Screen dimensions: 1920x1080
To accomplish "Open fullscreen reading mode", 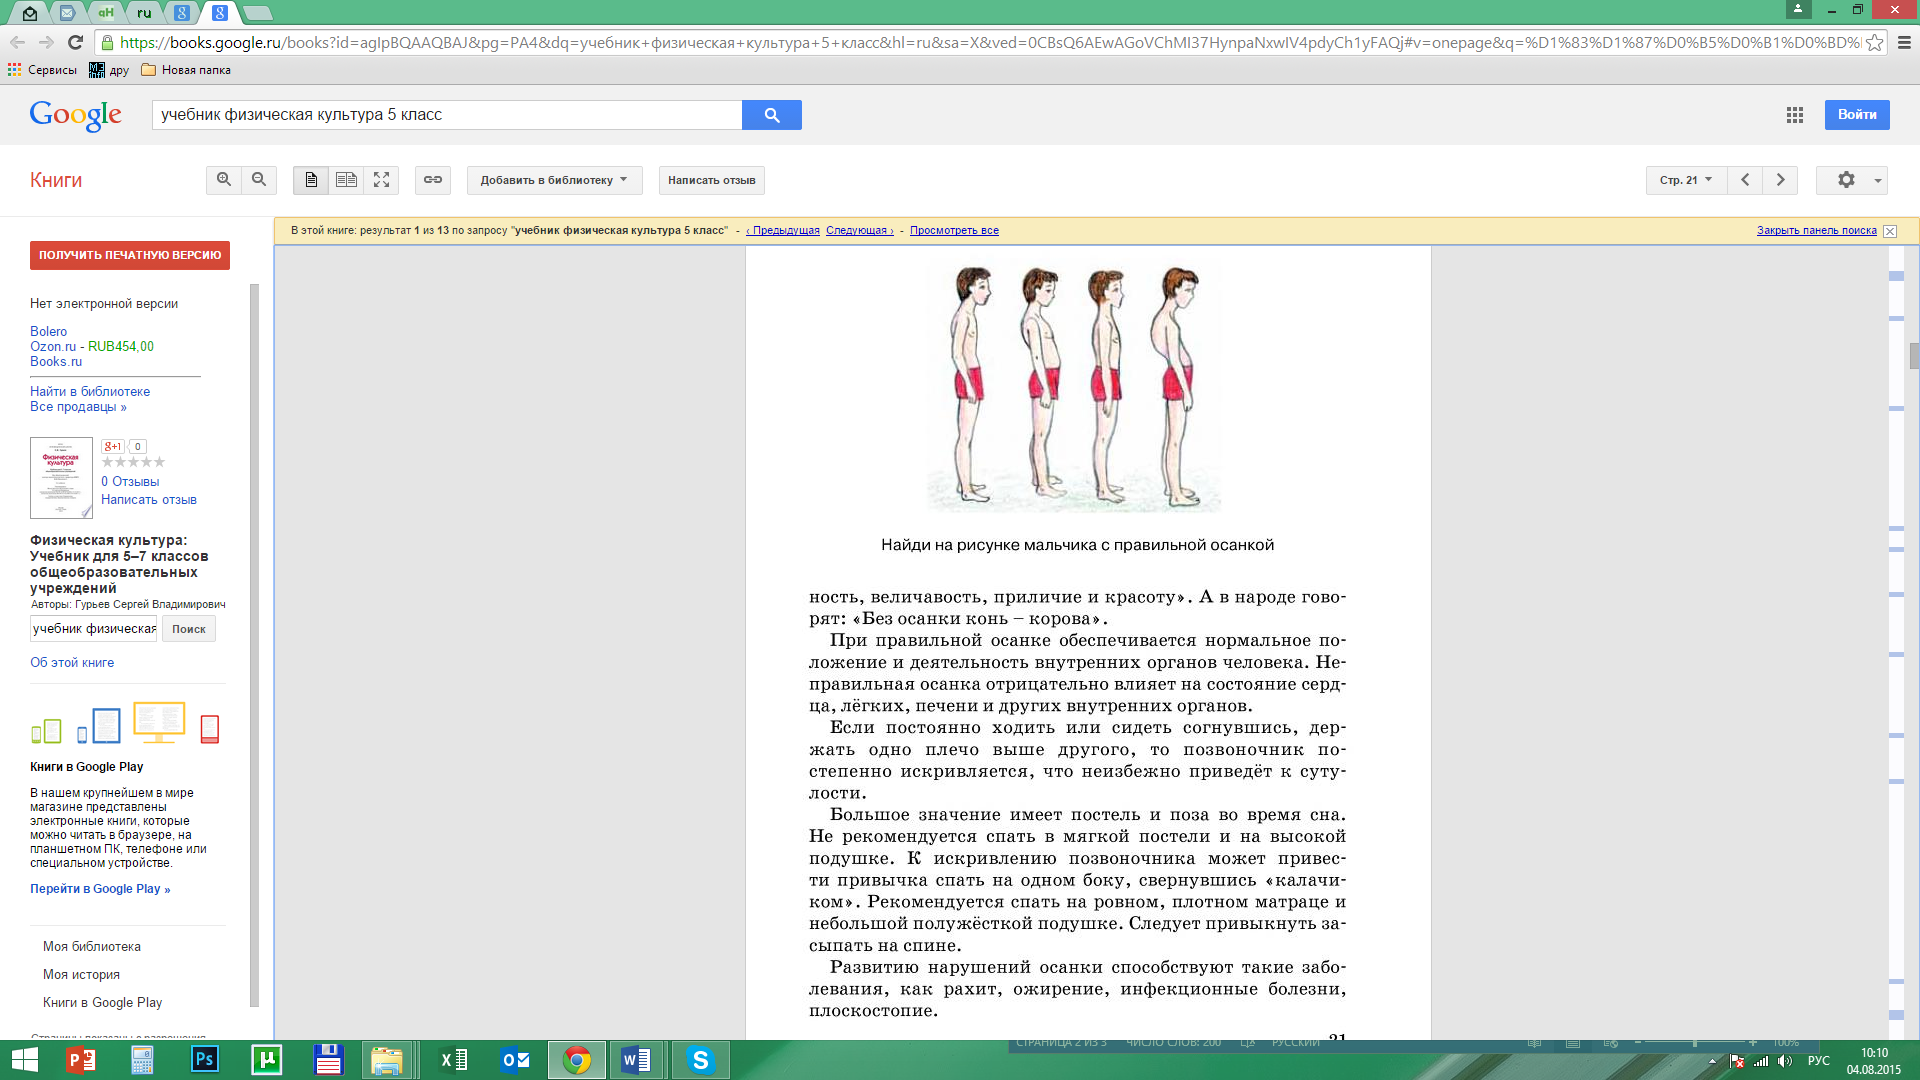I will click(381, 180).
